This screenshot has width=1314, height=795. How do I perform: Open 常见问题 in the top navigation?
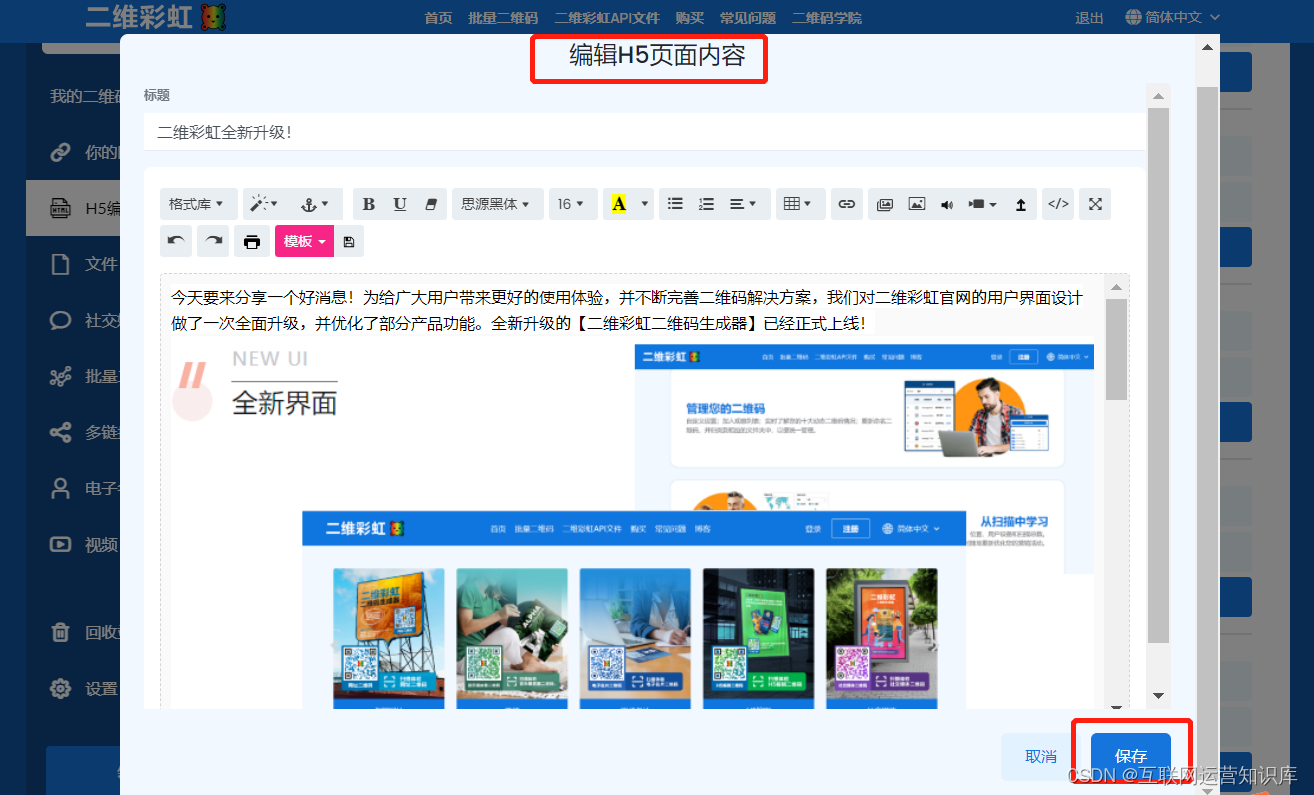(x=748, y=18)
